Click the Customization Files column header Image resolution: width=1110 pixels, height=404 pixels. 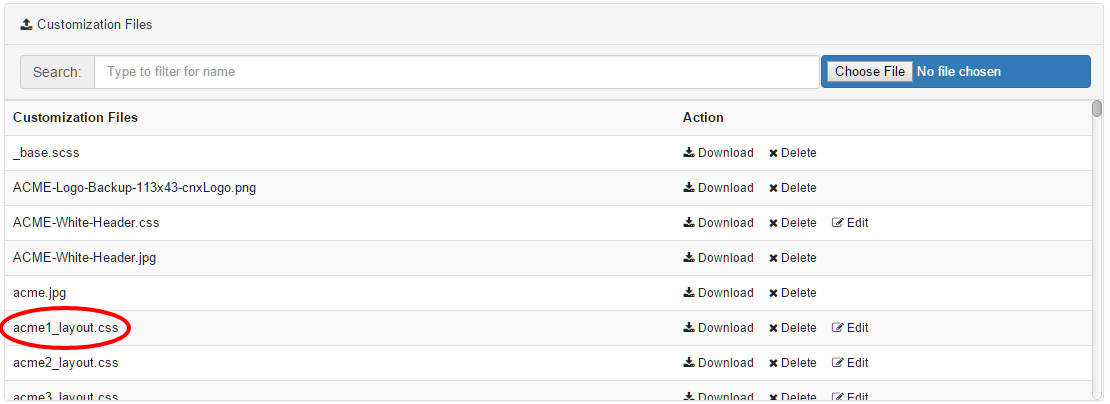[76, 118]
